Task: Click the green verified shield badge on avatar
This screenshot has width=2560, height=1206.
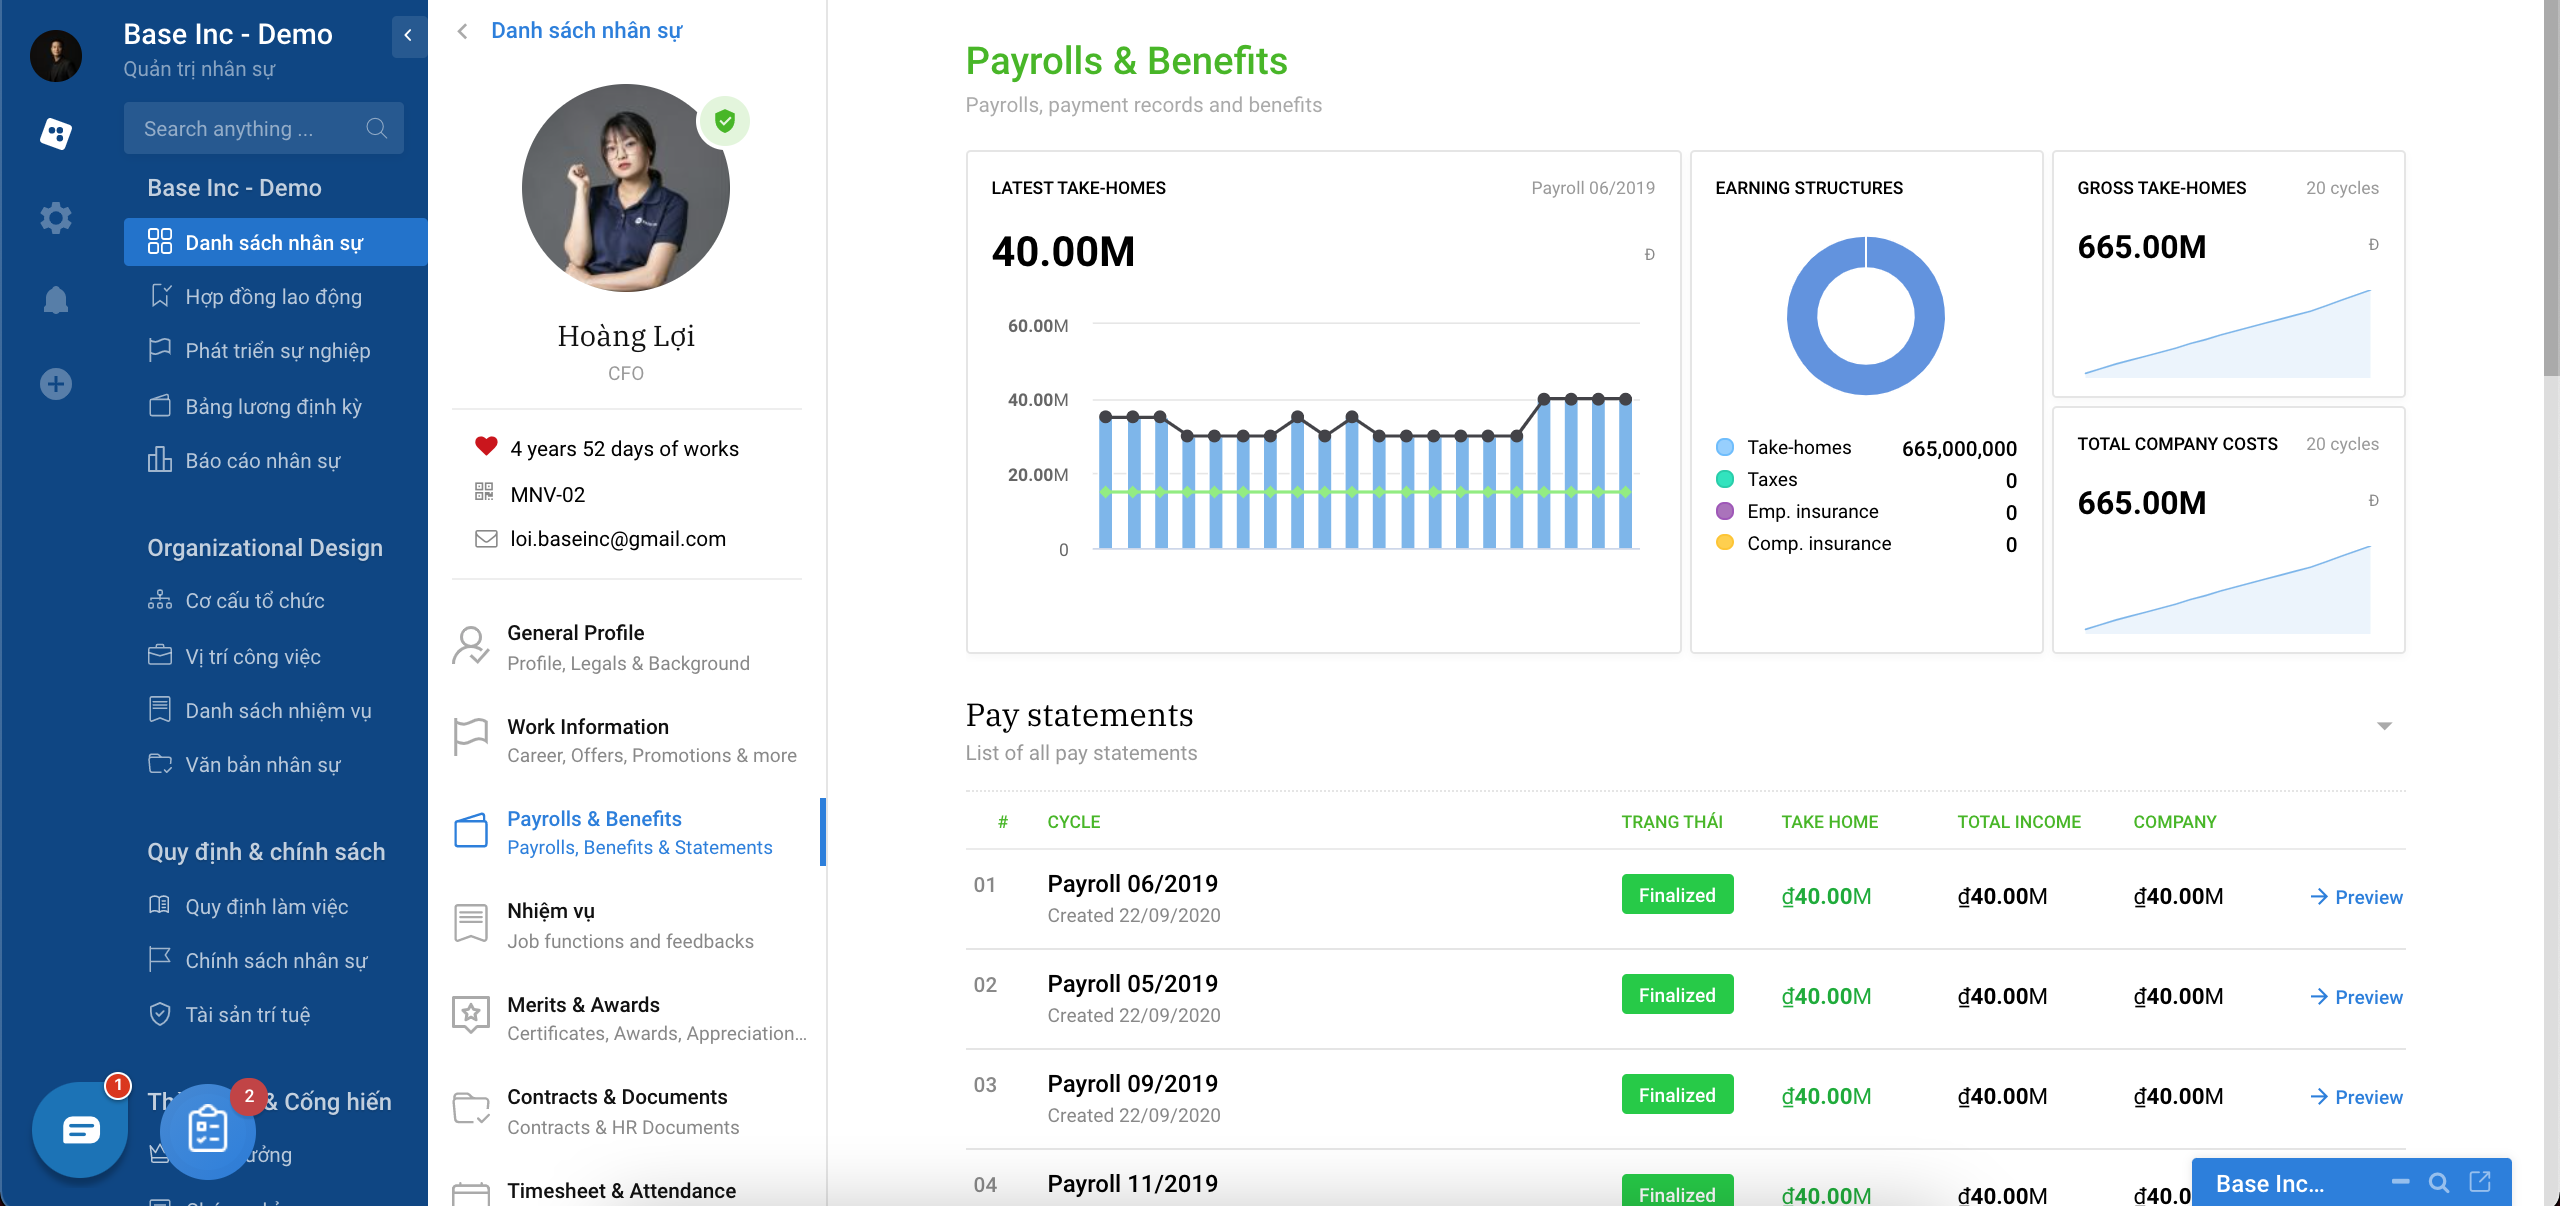Action: tap(725, 121)
